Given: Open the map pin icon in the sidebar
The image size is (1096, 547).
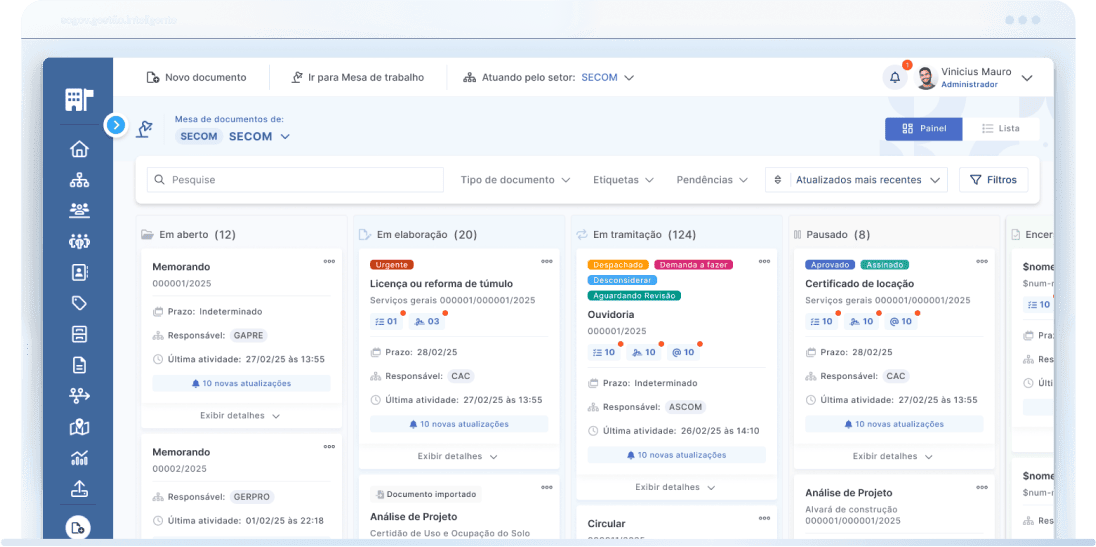Looking at the screenshot, I should pyautogui.click(x=79, y=426).
